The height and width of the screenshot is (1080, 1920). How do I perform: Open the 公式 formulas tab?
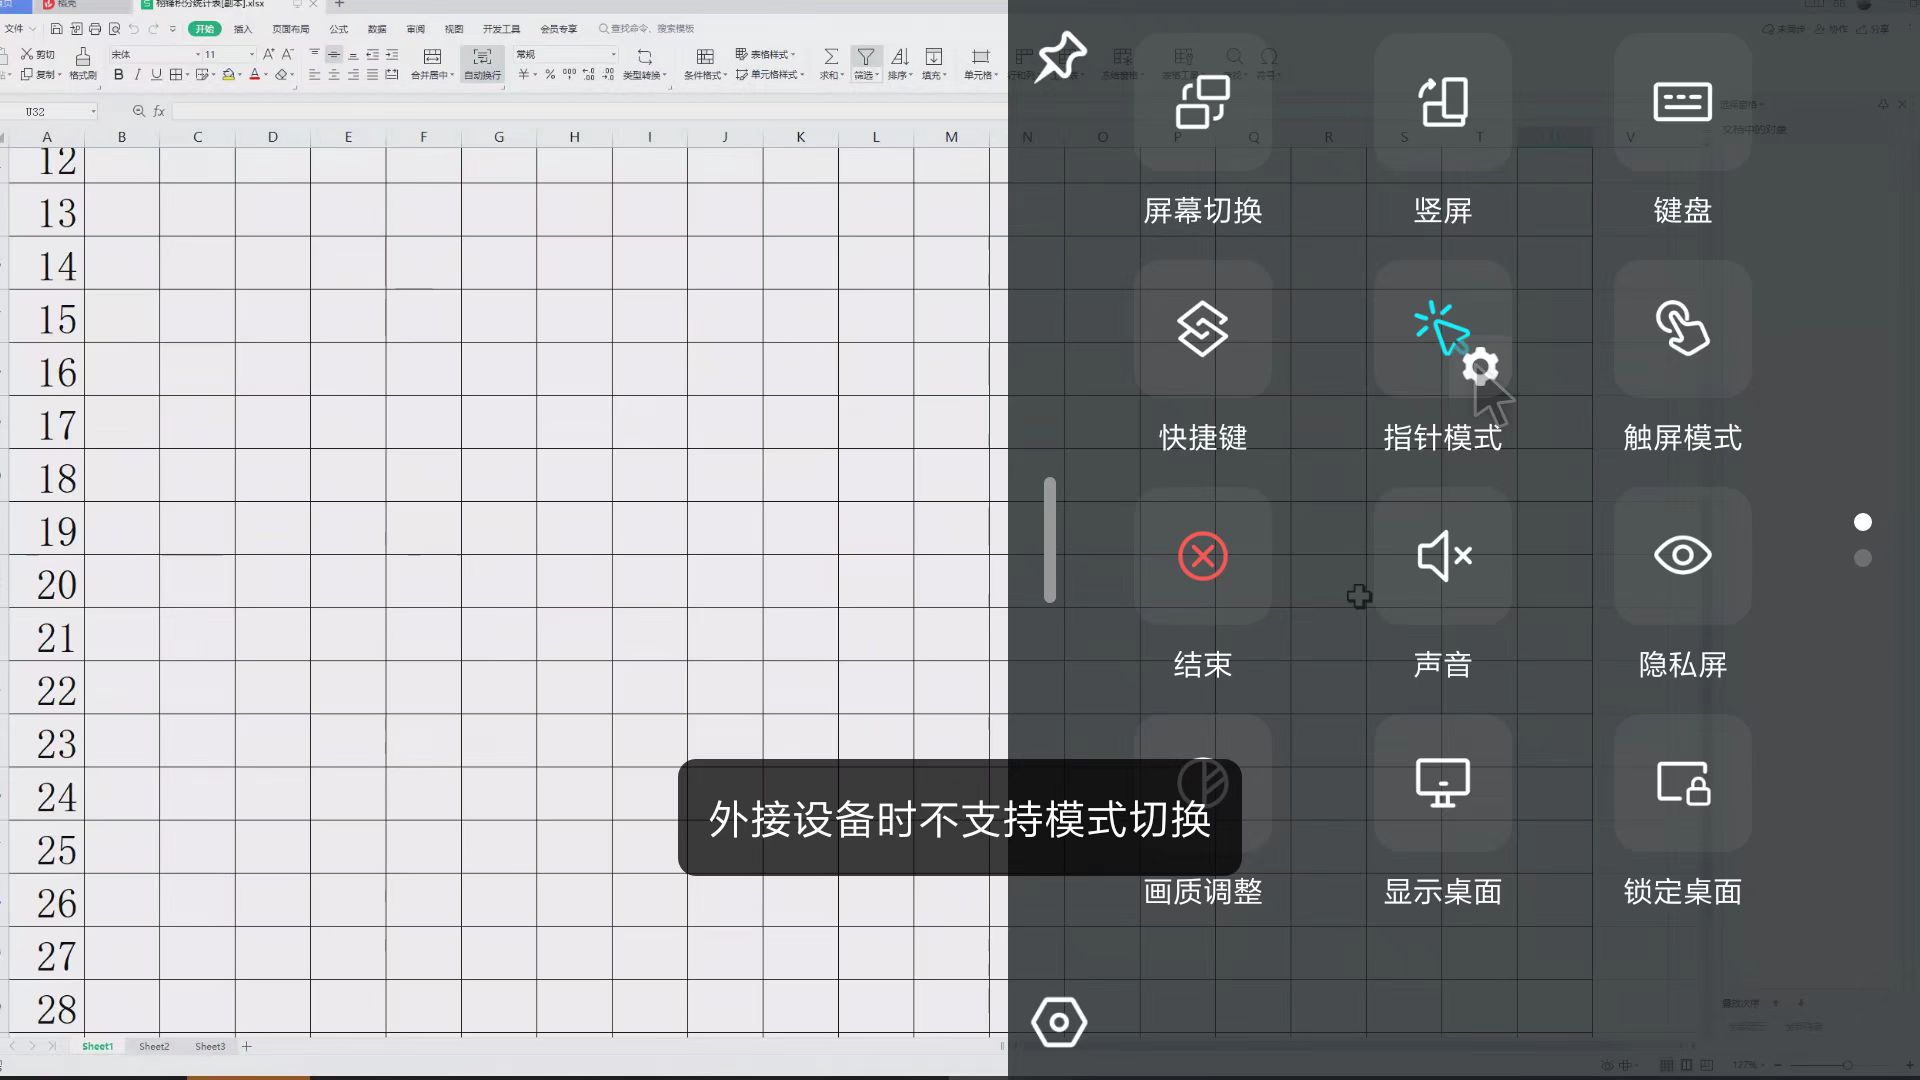point(339,29)
